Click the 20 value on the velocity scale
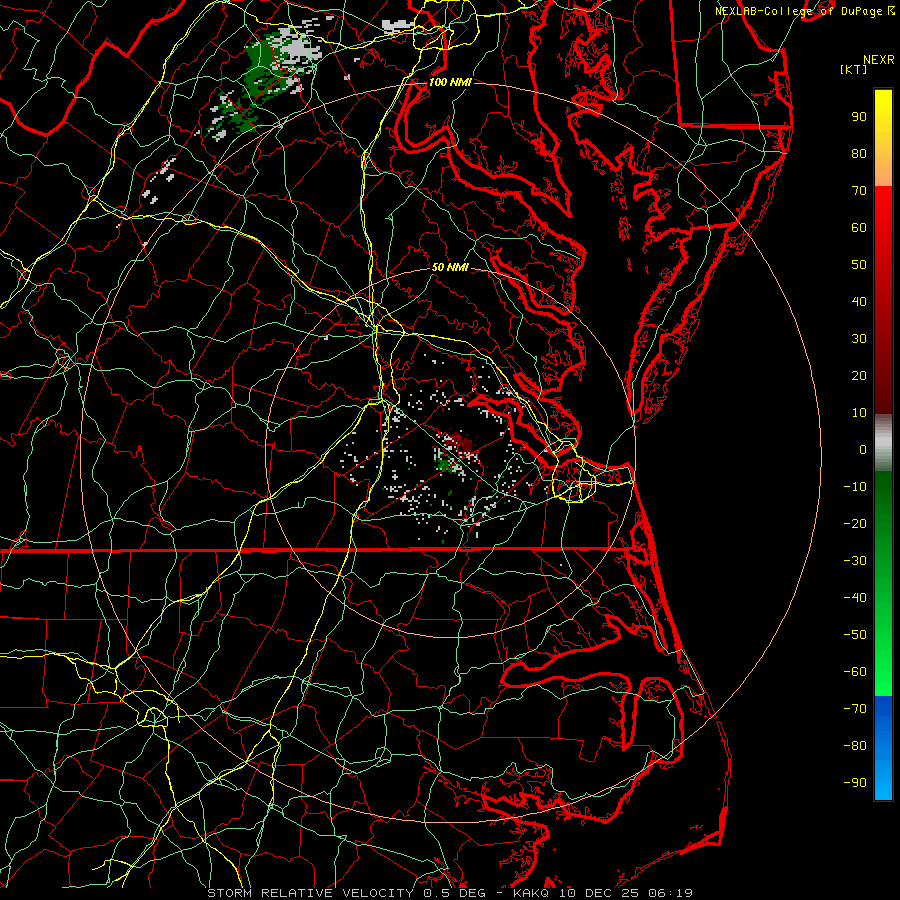The height and width of the screenshot is (900, 900). tap(859, 376)
